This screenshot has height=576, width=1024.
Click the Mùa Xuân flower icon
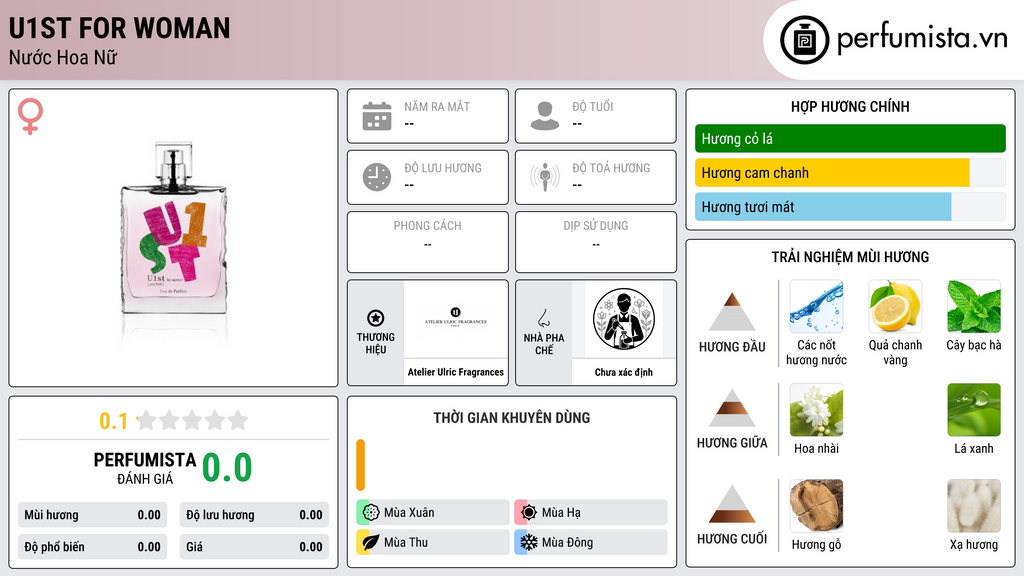(x=371, y=513)
